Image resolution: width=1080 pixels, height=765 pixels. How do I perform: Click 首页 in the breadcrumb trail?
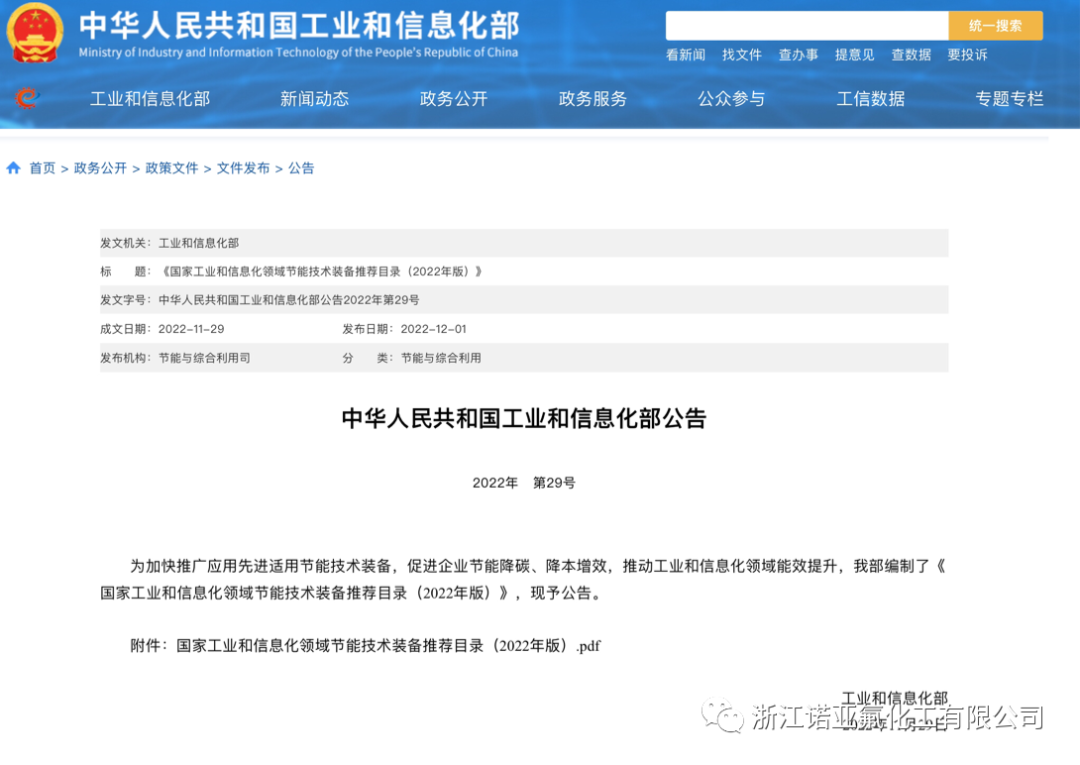42,168
